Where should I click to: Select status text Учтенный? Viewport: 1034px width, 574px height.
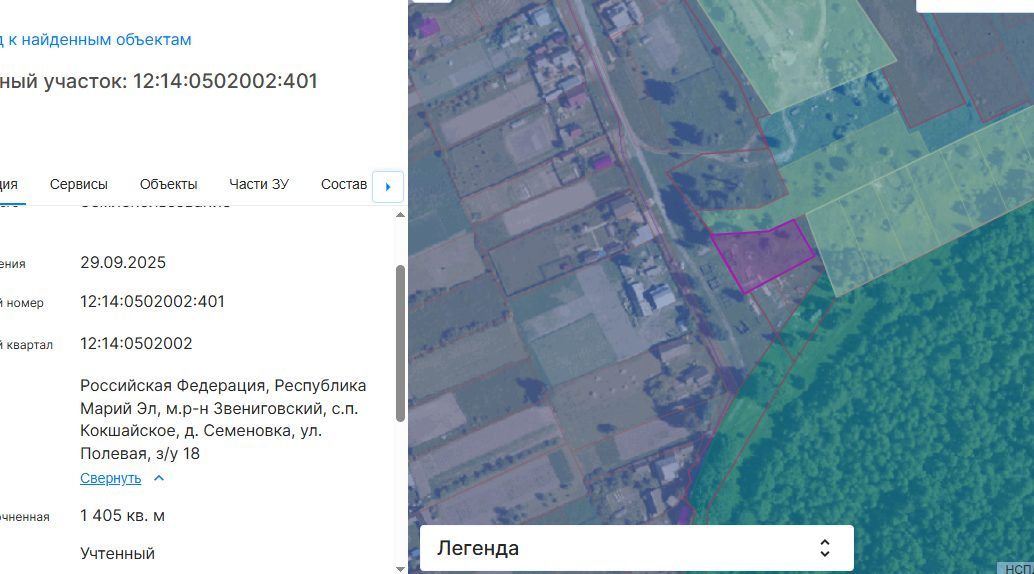tap(117, 554)
